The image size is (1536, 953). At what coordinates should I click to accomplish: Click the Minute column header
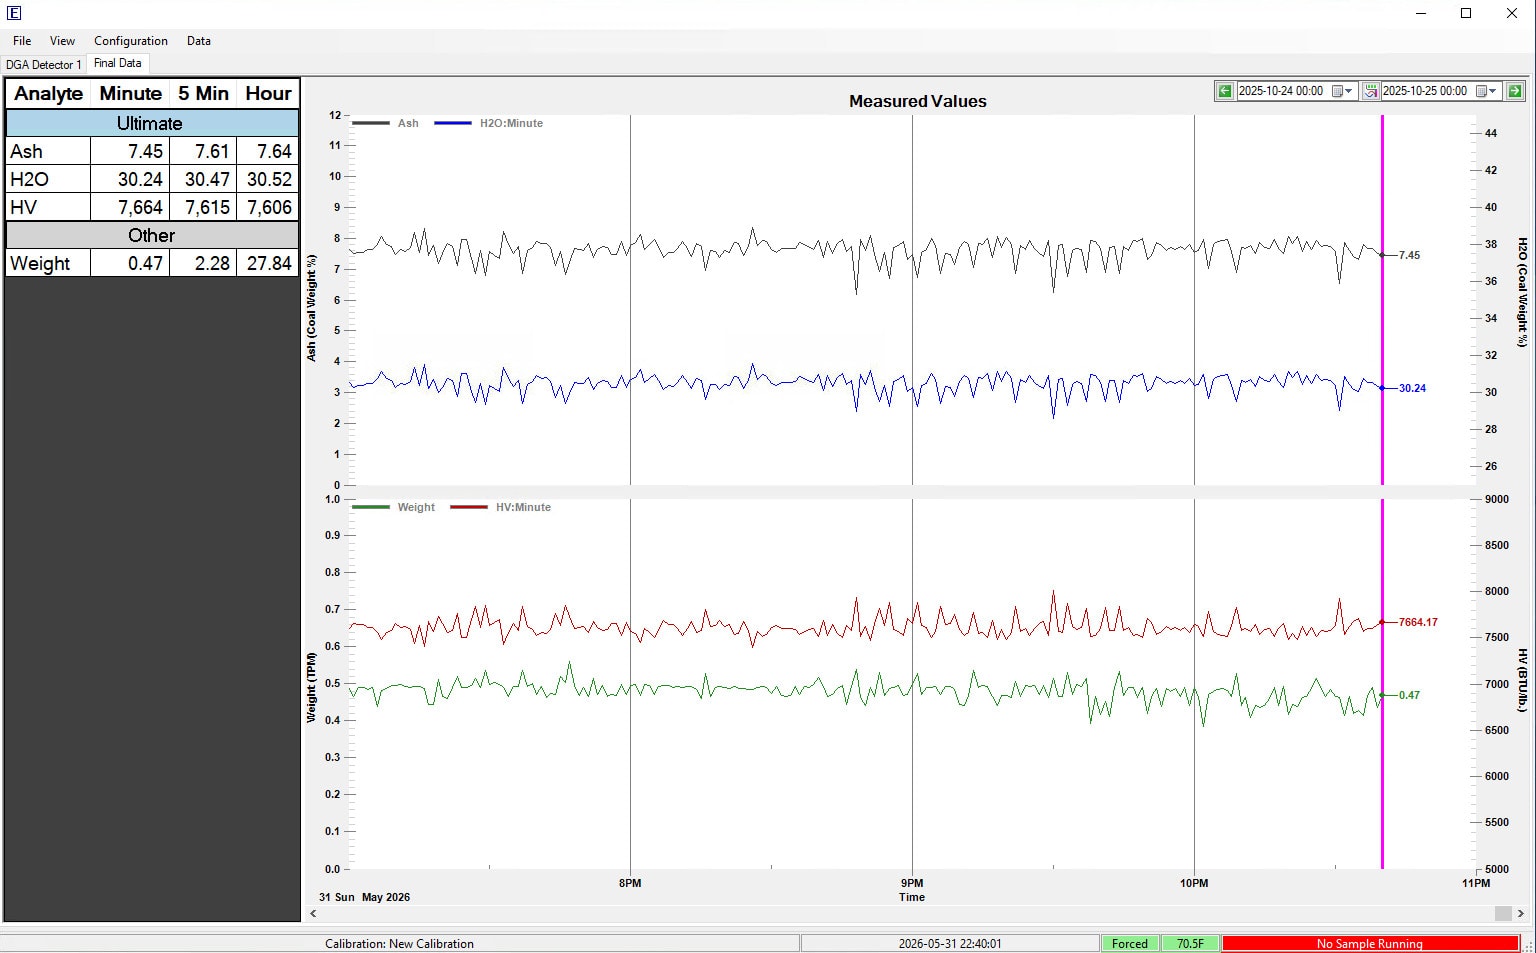coord(130,93)
